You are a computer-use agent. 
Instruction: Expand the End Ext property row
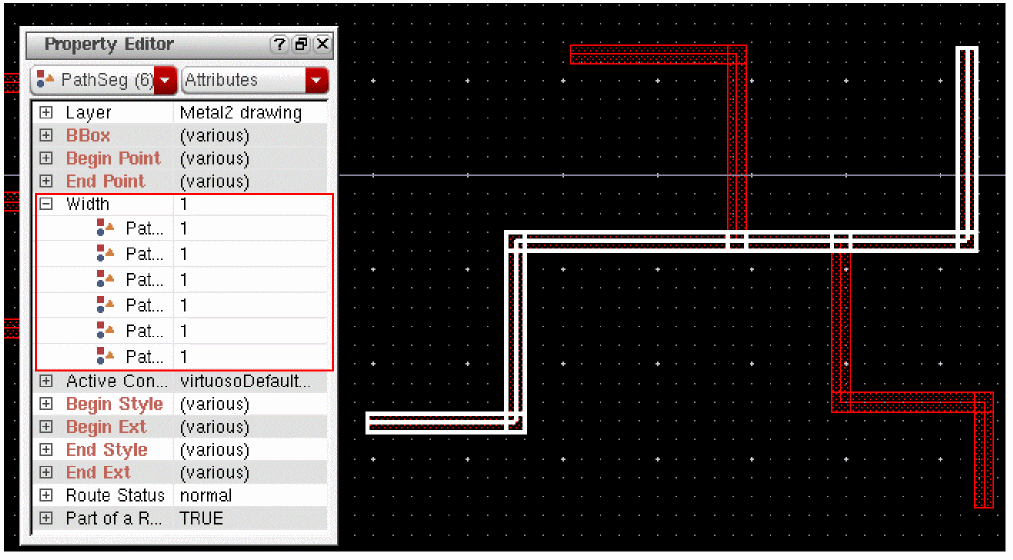pos(46,472)
